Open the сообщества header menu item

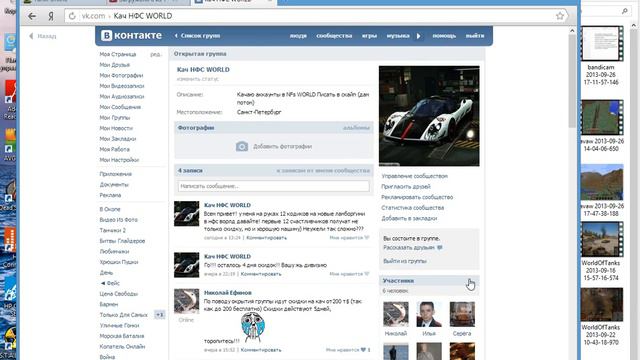[334, 36]
